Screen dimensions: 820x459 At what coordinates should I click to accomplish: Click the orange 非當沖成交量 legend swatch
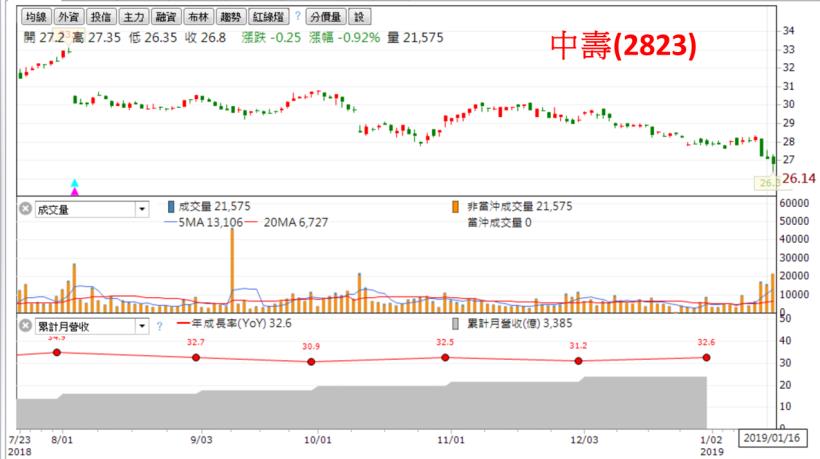(455, 206)
